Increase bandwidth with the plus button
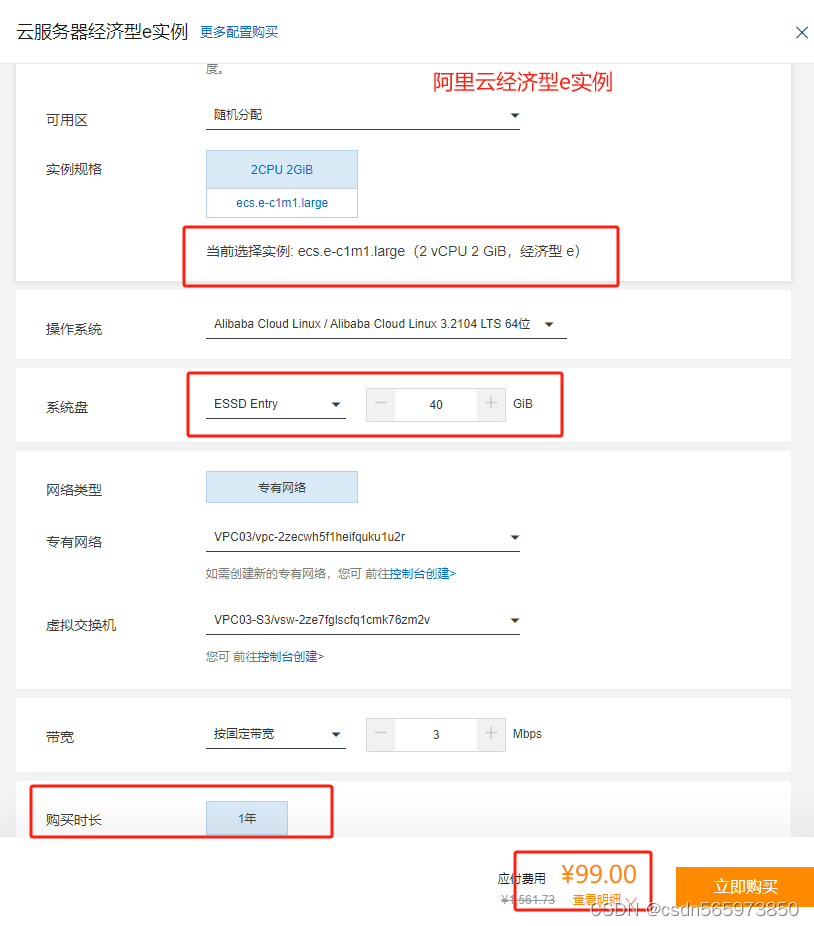The height and width of the screenshot is (926, 814). [x=491, y=735]
